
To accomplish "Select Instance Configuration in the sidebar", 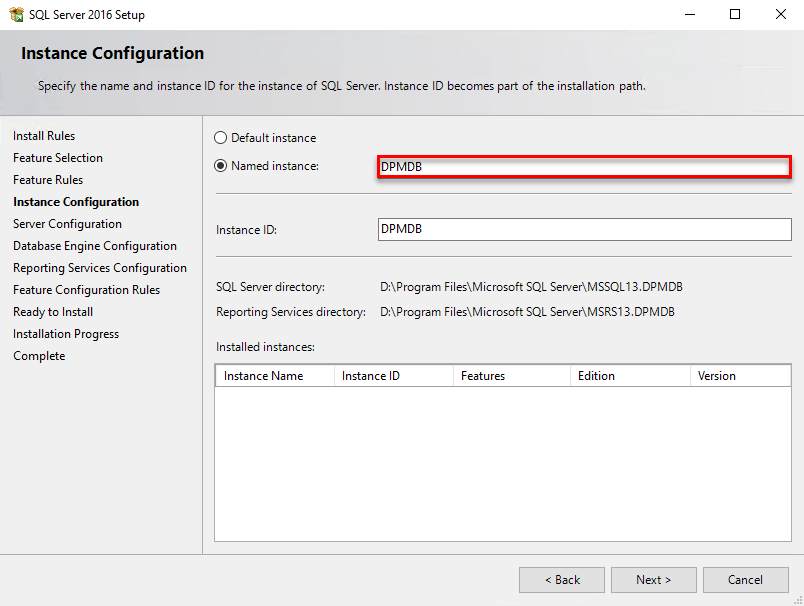I will pos(76,202).
